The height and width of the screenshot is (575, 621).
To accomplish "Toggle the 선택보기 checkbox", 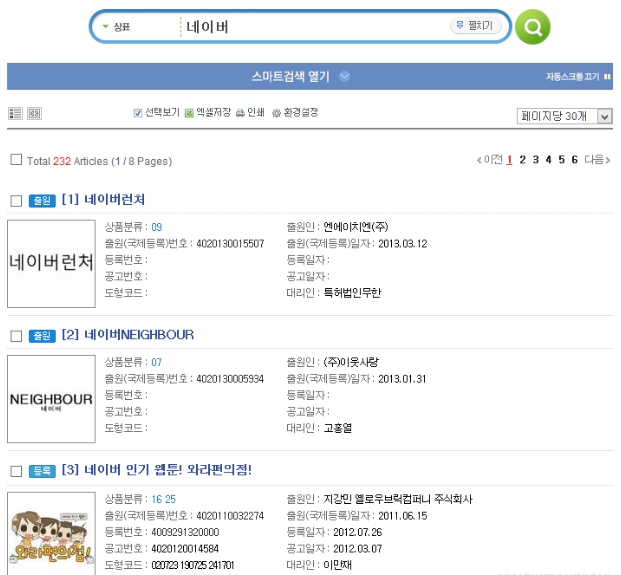I will pyautogui.click(x=138, y=113).
